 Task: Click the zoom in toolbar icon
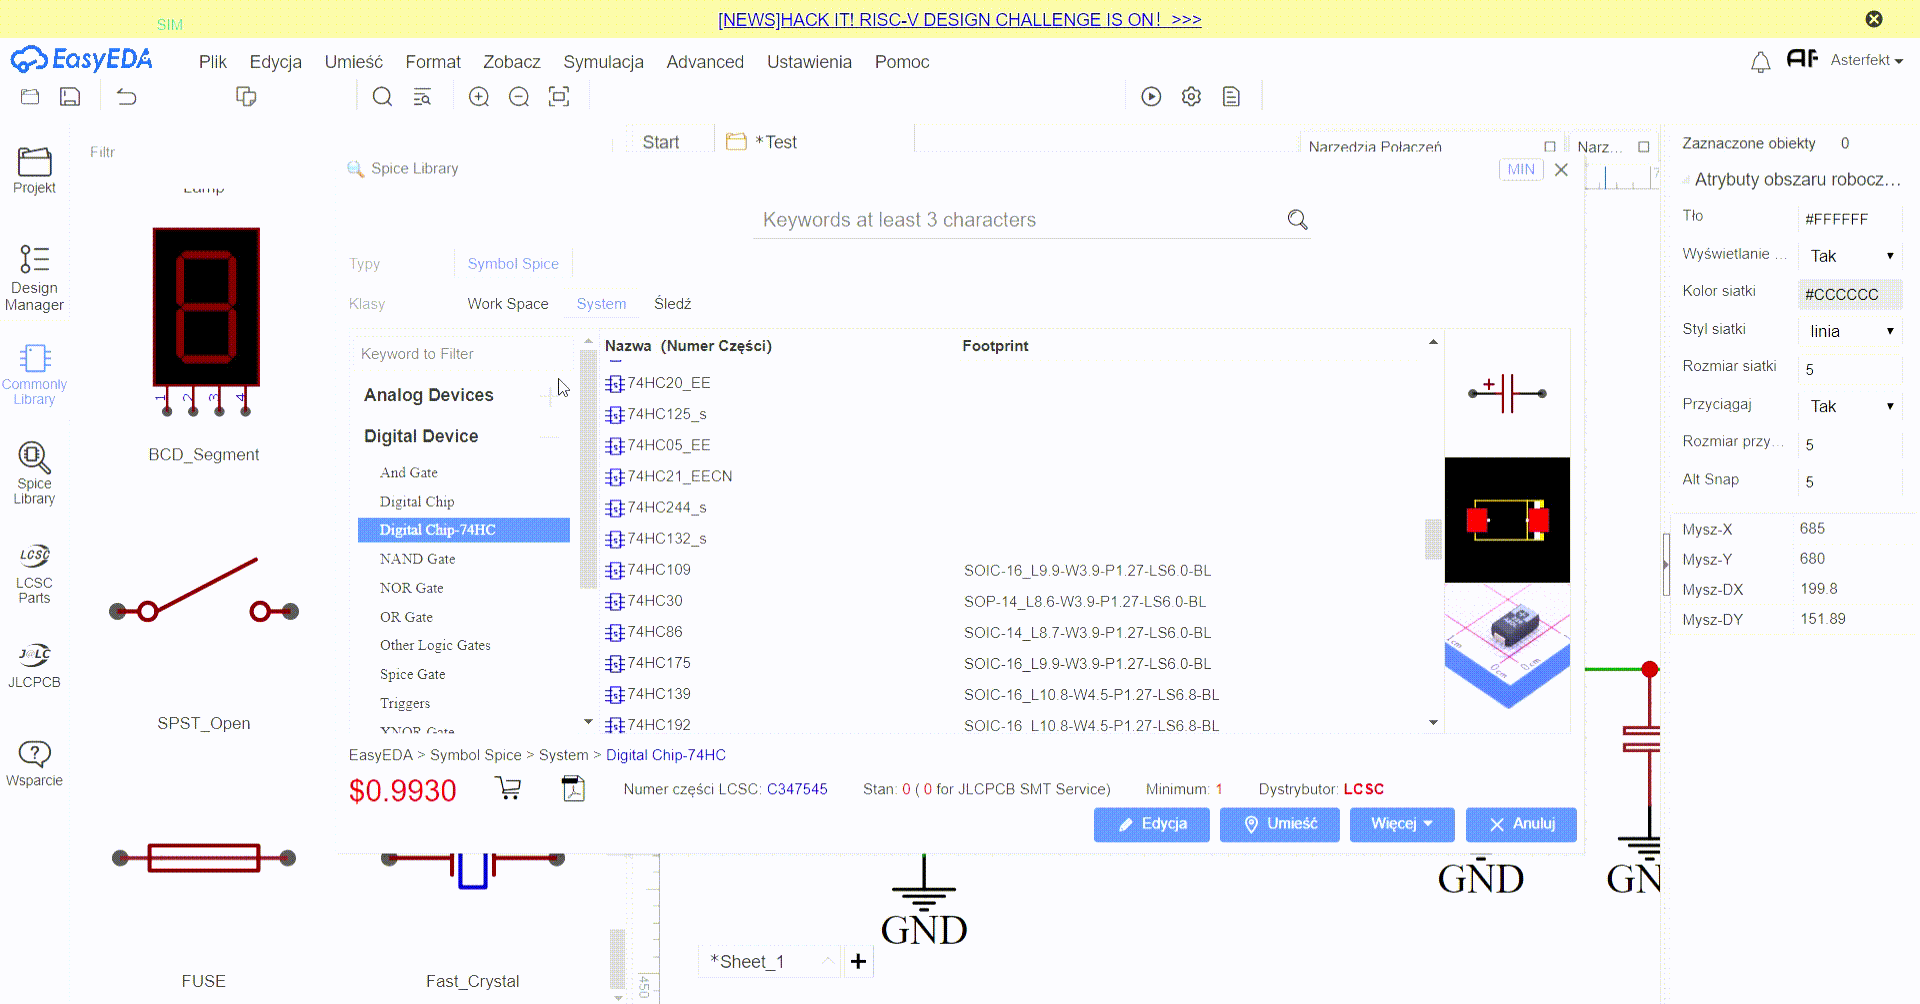click(x=479, y=97)
